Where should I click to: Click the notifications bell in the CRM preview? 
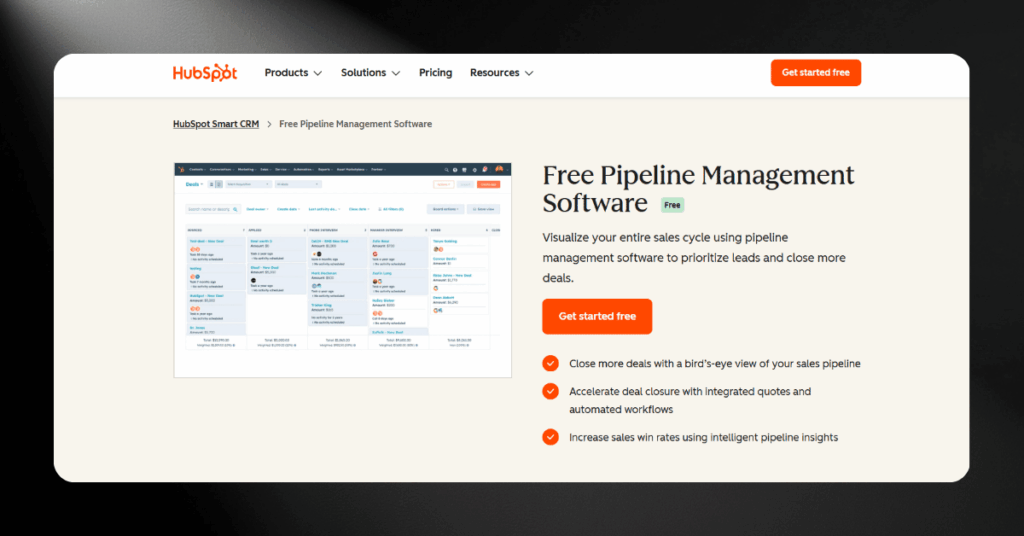485,169
